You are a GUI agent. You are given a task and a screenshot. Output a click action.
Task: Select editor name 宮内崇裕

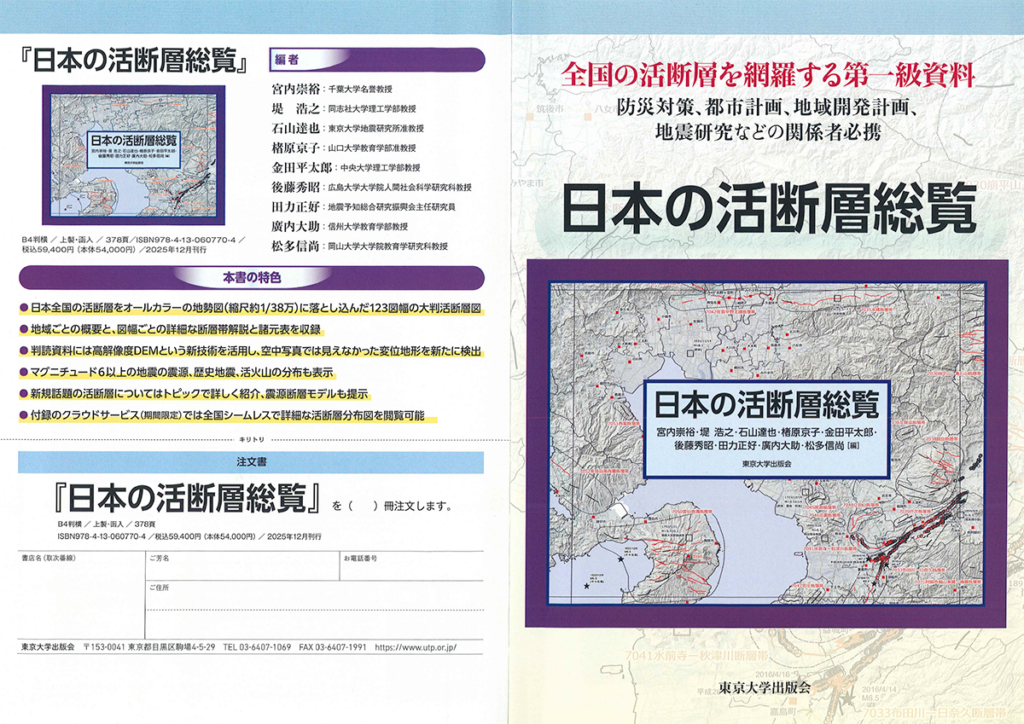pyautogui.click(x=296, y=89)
